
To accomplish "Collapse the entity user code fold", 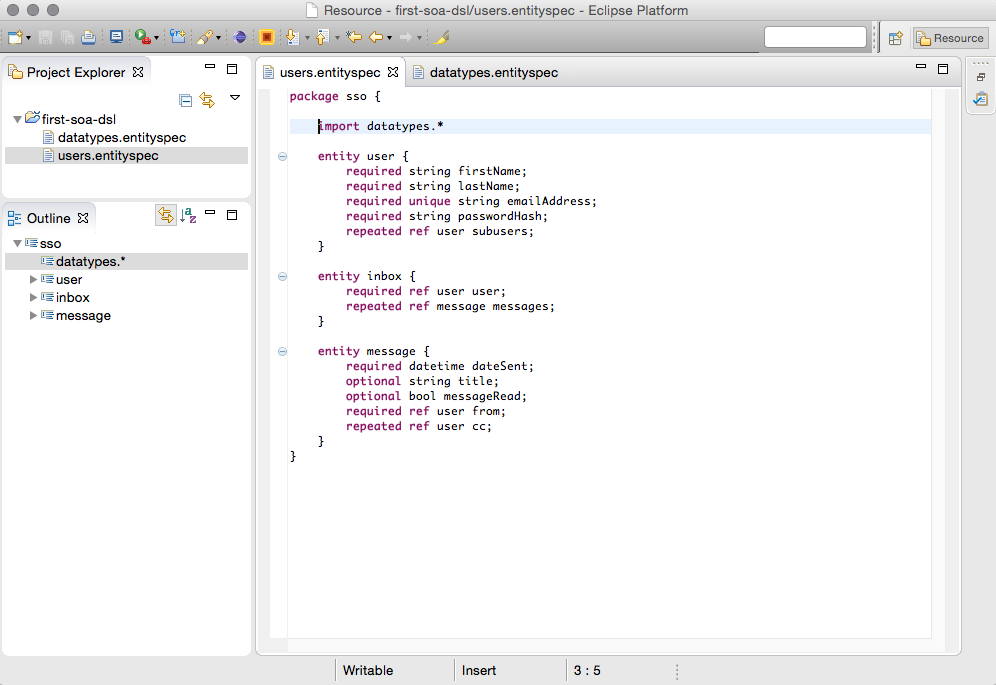I will pos(281,156).
